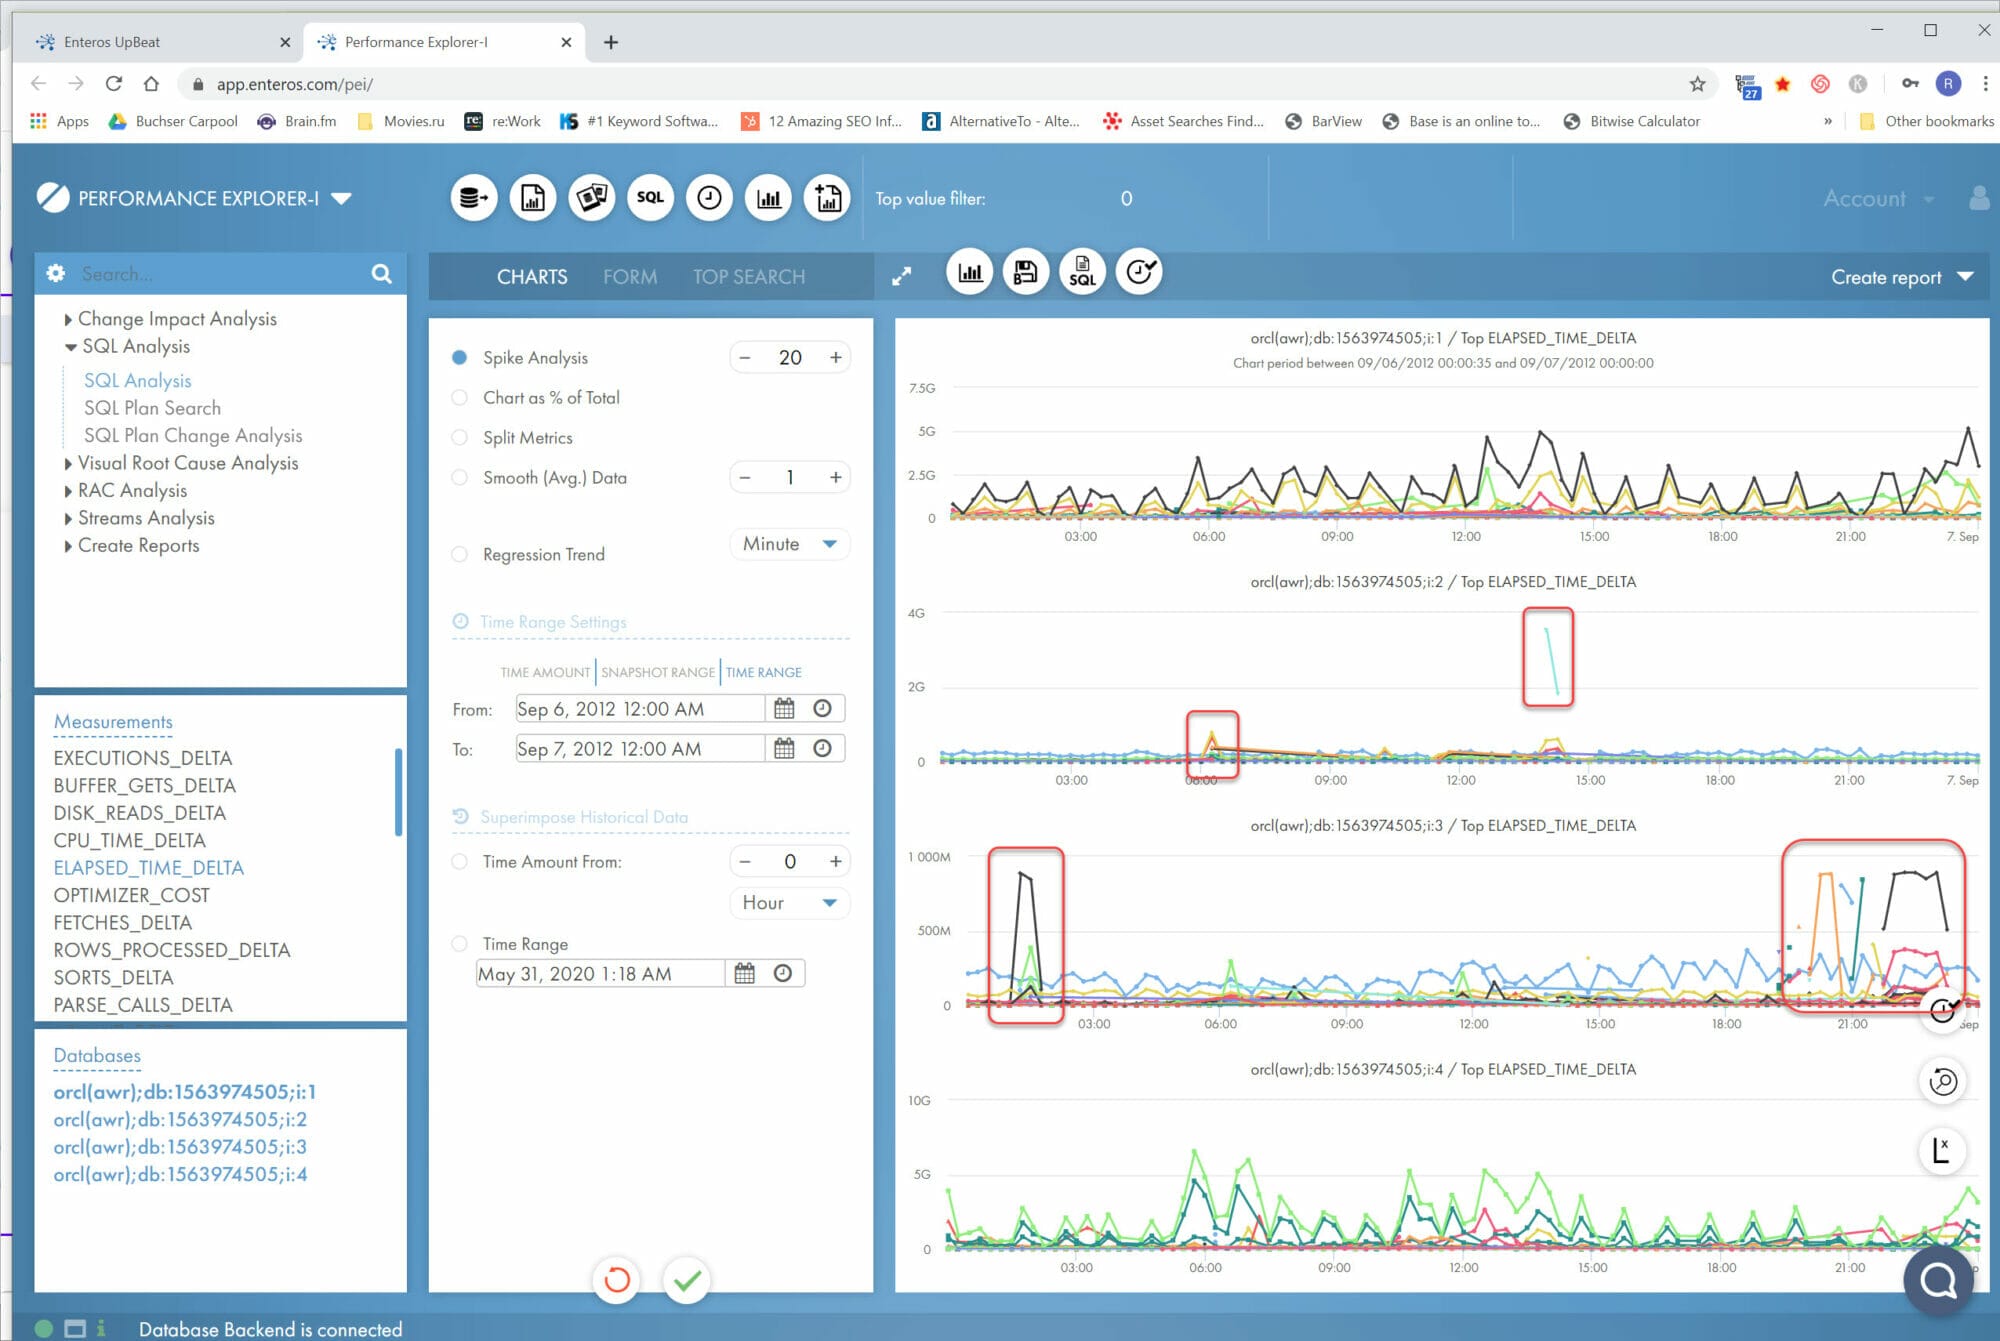Open the Create report menu
Screen dimensions: 2000x1341
[x=1899, y=276]
